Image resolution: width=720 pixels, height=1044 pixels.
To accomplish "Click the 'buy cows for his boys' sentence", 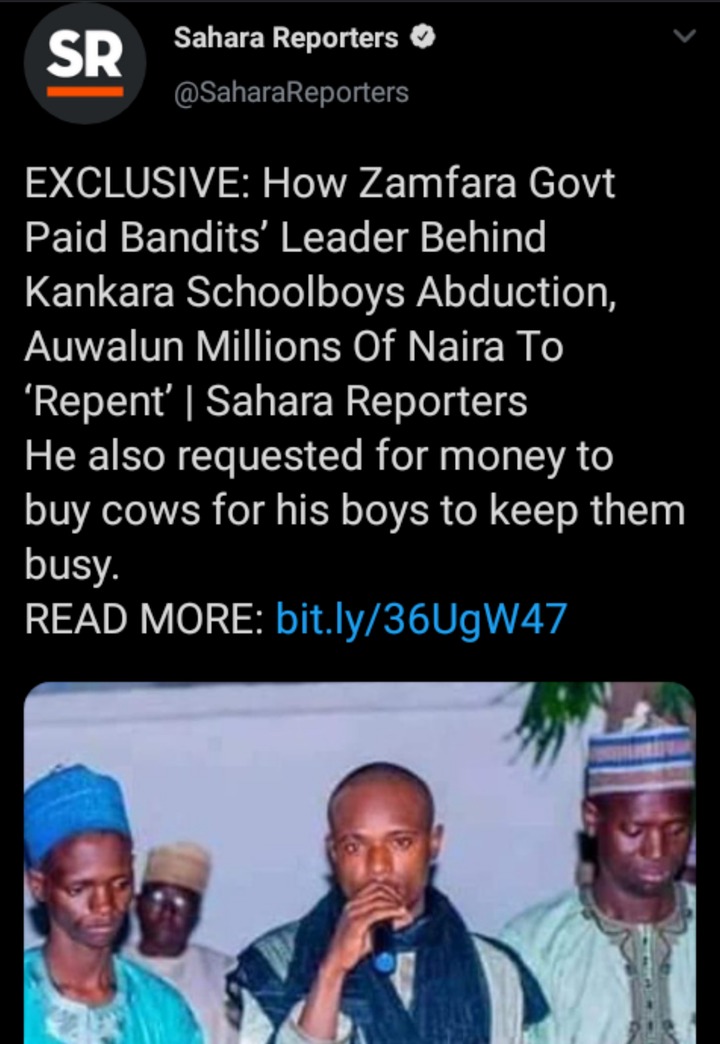I will (226, 511).
